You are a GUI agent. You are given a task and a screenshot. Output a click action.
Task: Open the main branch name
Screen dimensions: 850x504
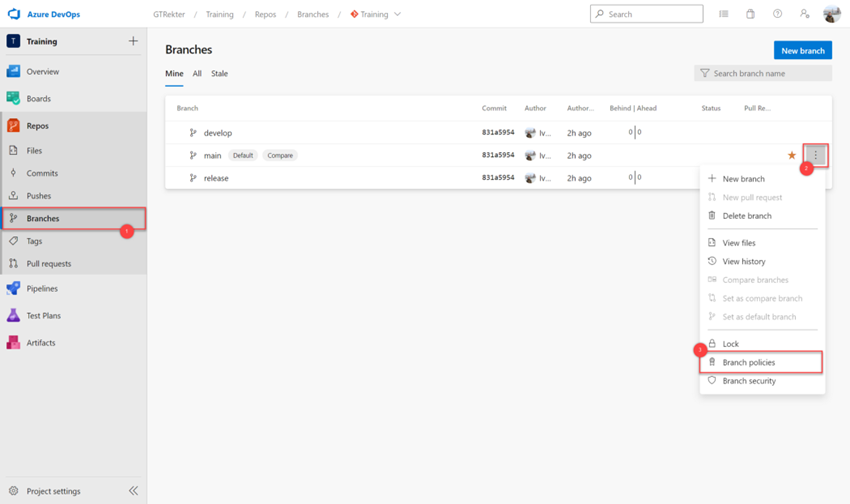point(212,156)
